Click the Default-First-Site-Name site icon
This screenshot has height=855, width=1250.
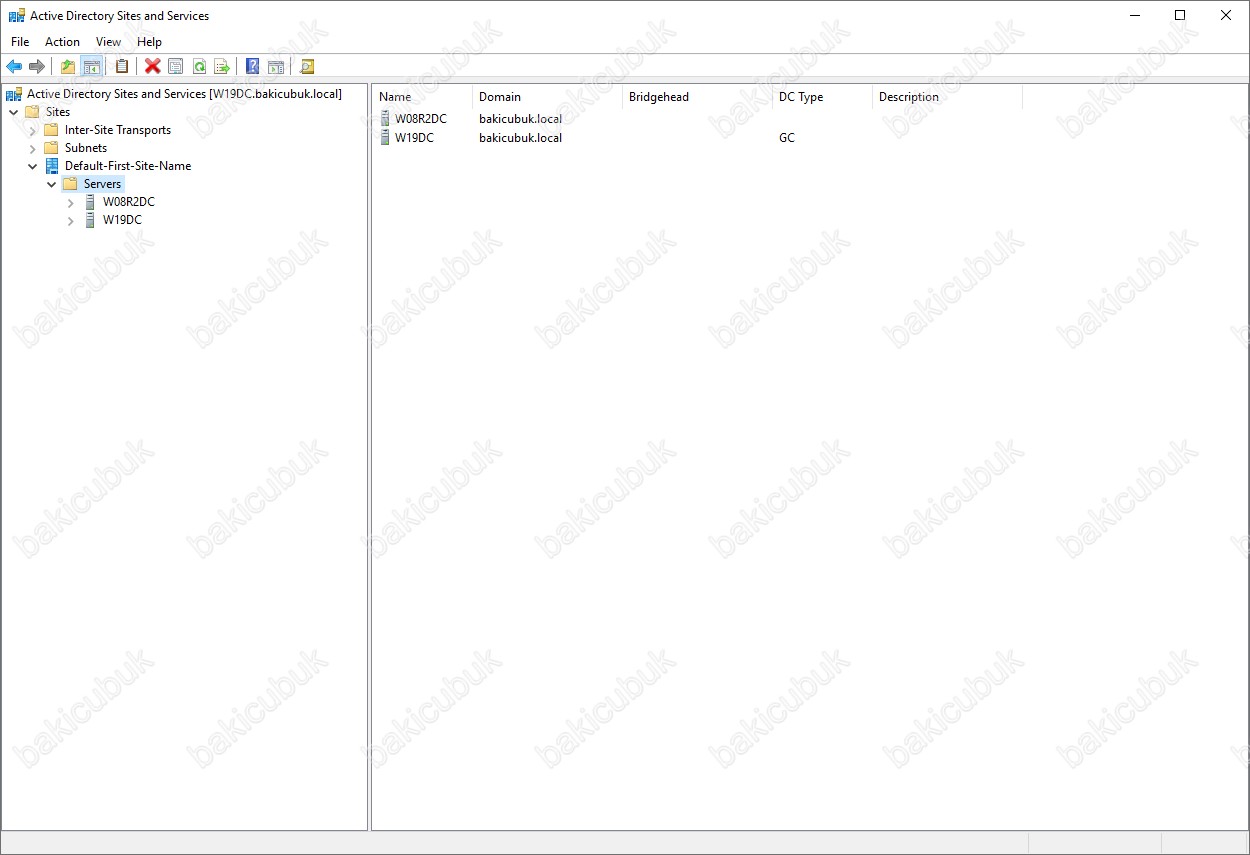pos(52,166)
